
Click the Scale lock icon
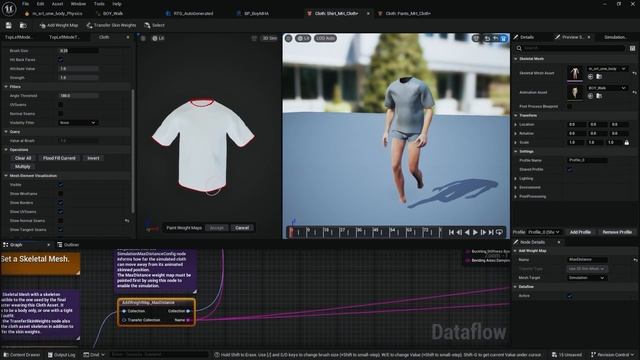(x=627, y=142)
